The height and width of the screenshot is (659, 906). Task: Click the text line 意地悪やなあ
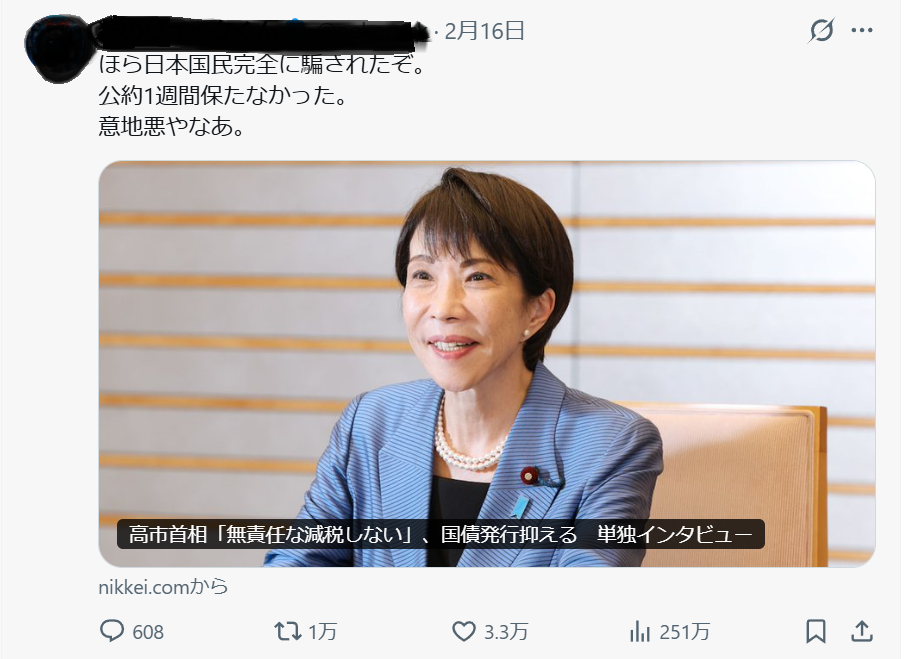pyautogui.click(x=171, y=125)
